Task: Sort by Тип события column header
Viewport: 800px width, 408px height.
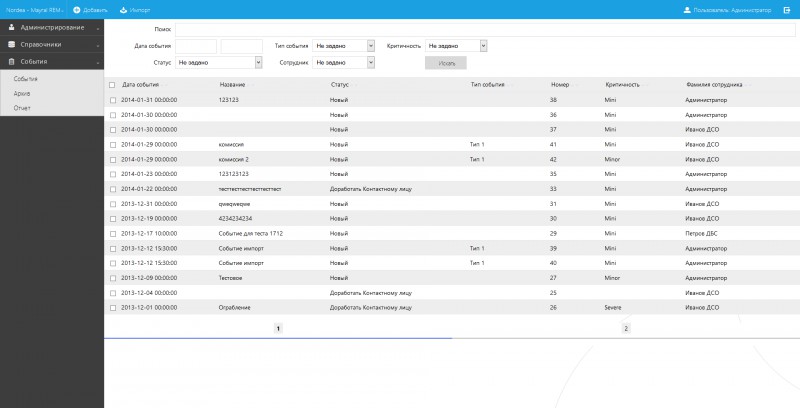Action: tap(487, 85)
